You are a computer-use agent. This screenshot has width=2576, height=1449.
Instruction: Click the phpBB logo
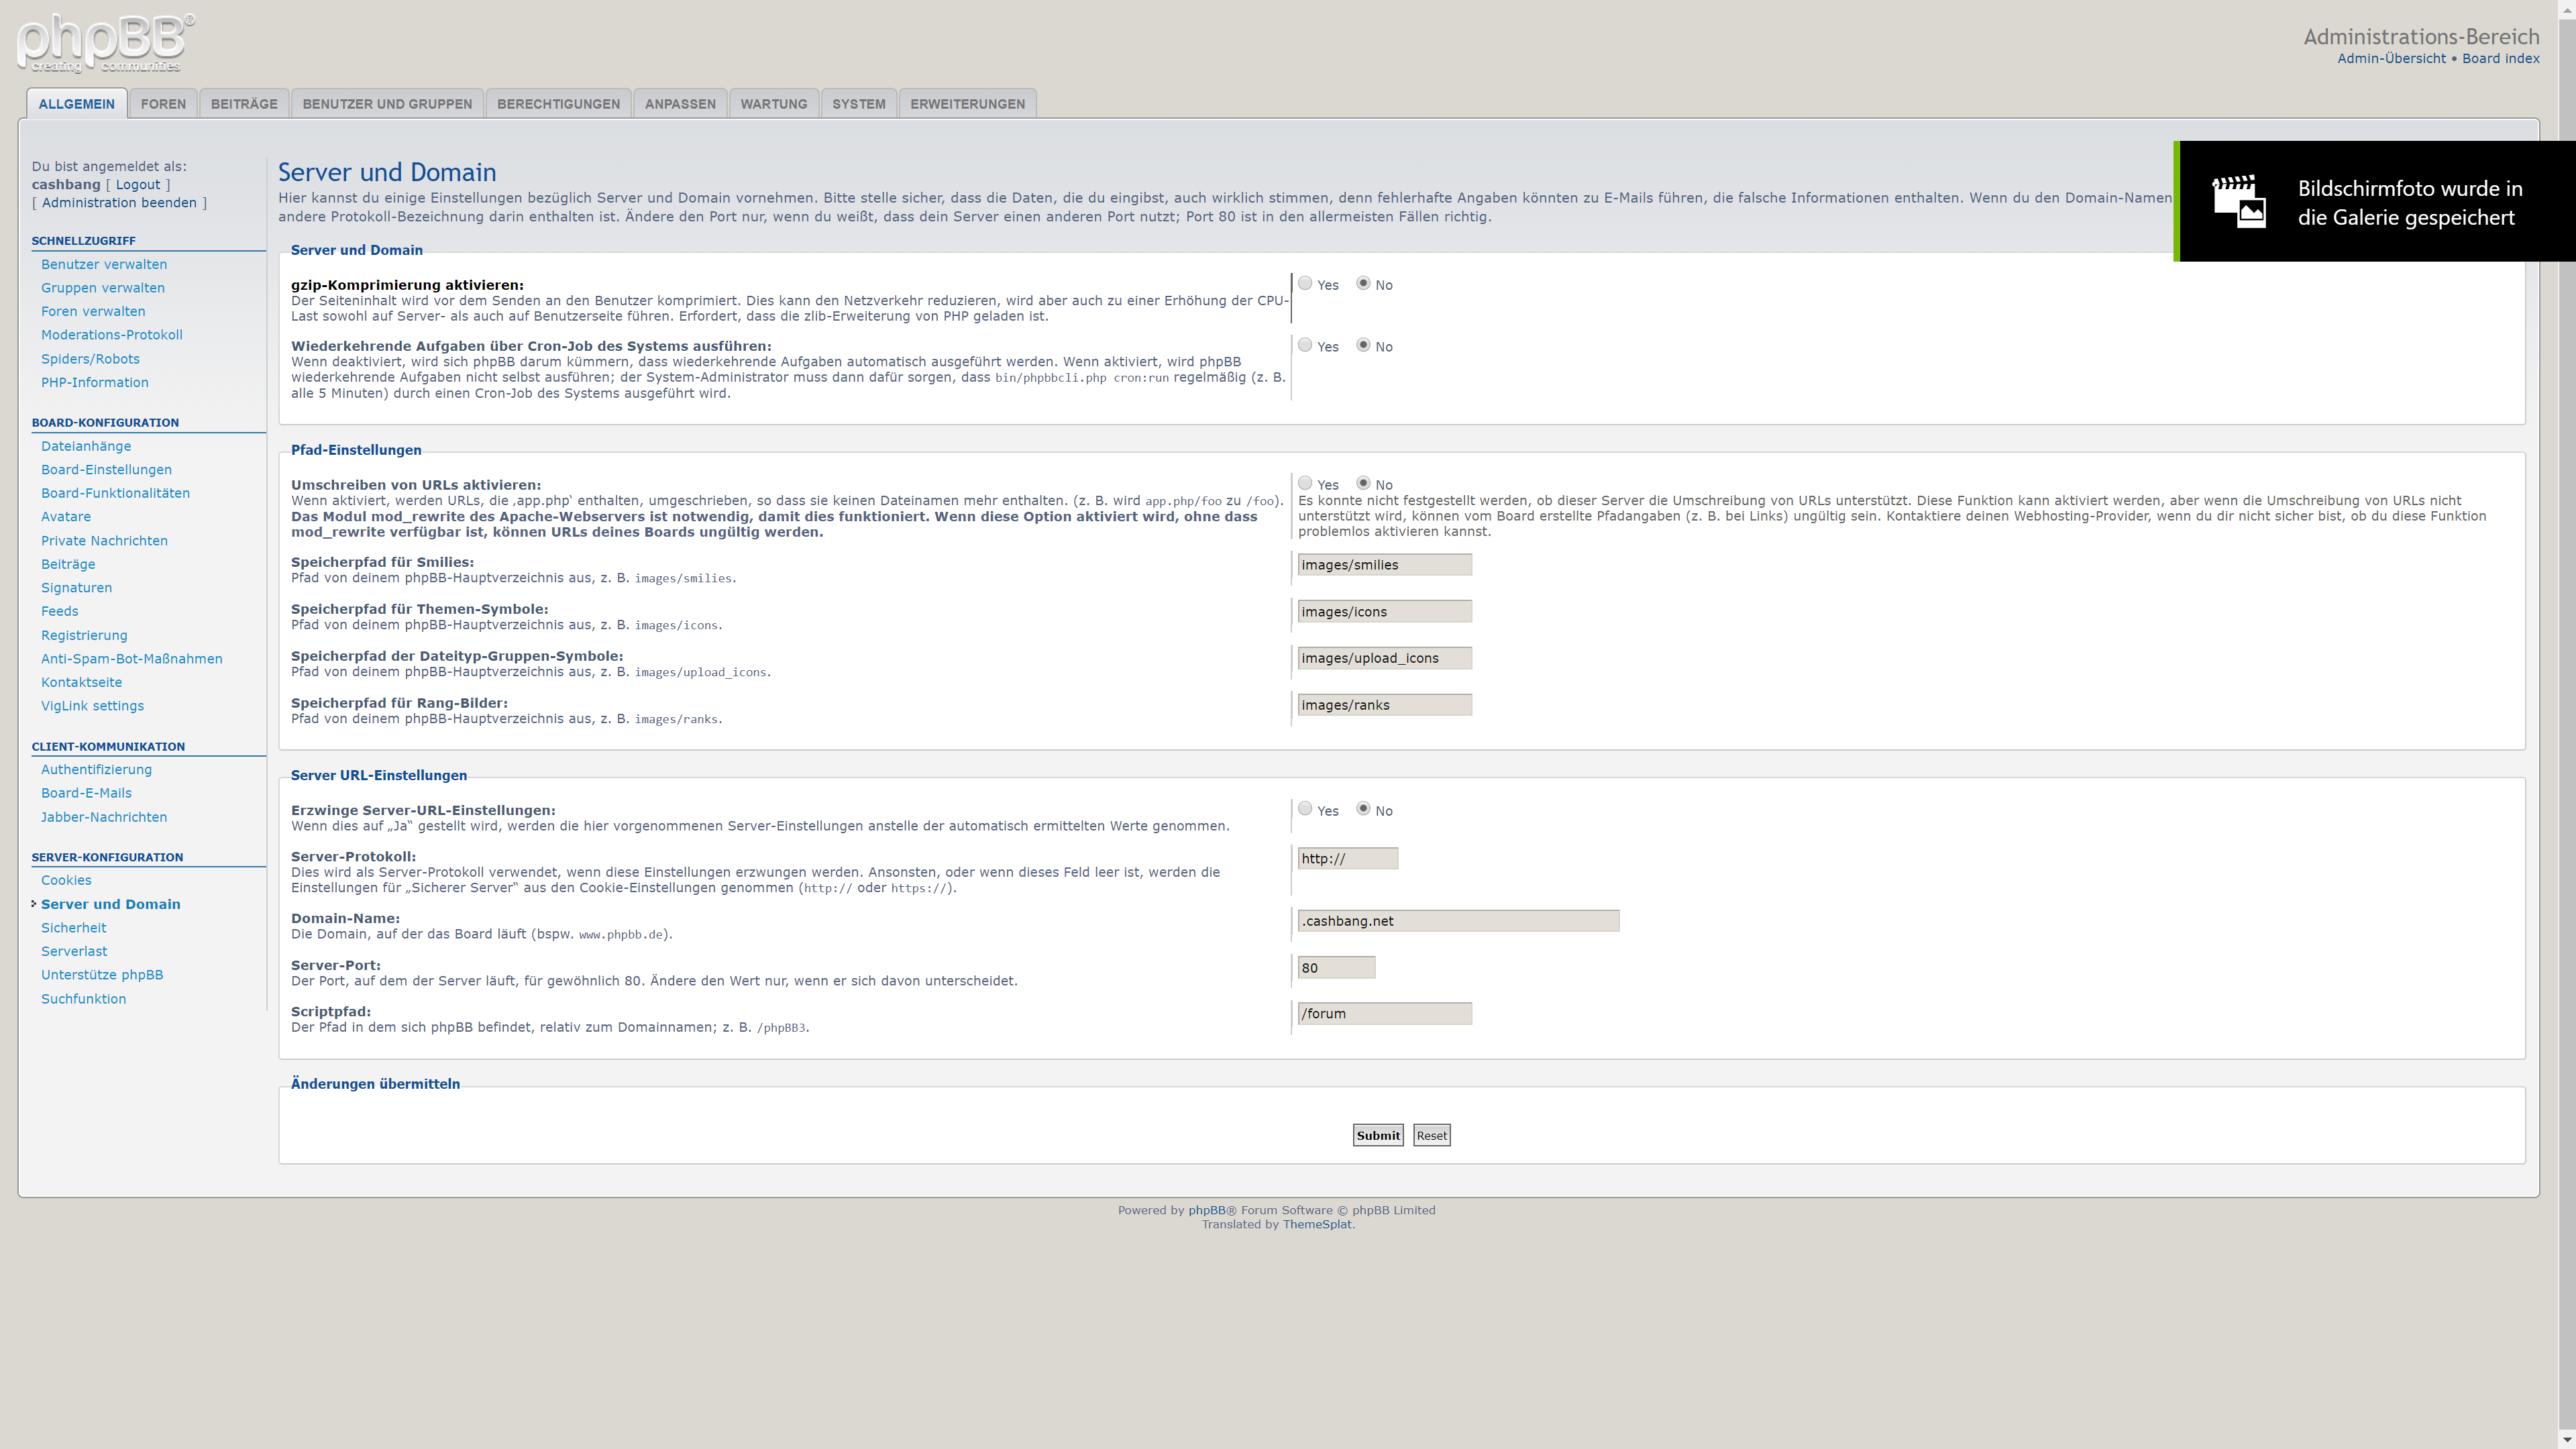[105, 43]
